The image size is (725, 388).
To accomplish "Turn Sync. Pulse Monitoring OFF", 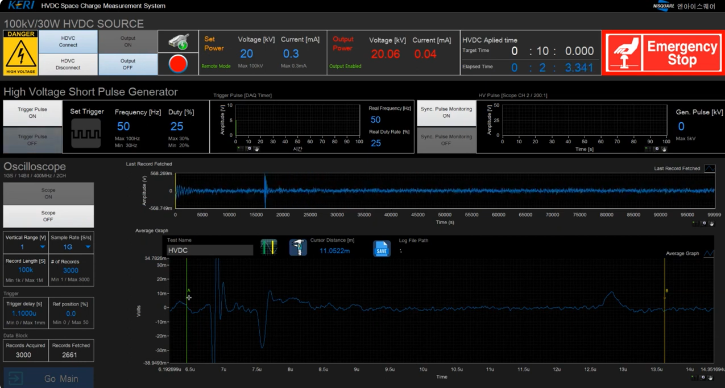I will [x=446, y=140].
